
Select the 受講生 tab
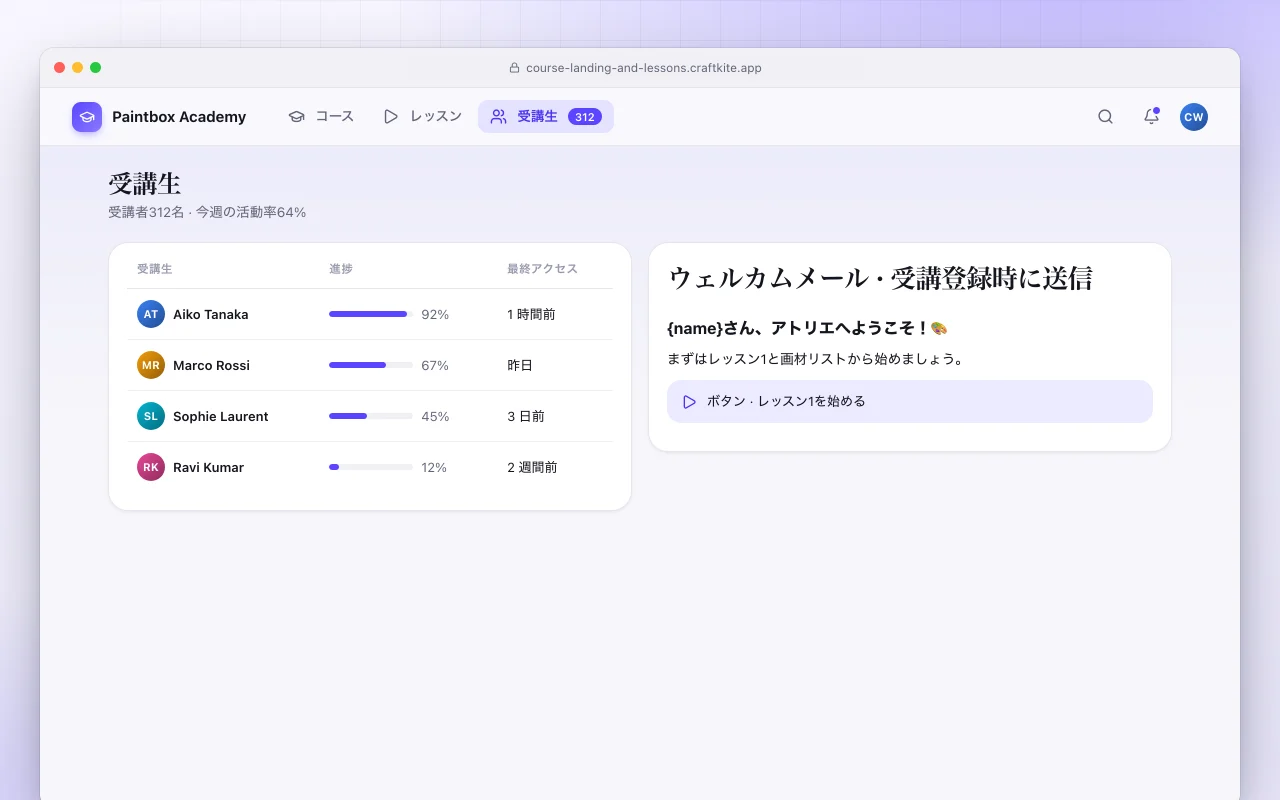(546, 116)
